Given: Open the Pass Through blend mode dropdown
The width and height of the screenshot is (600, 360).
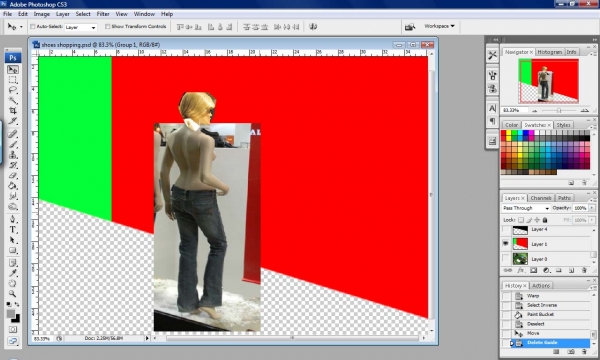Looking at the screenshot, I should point(526,208).
